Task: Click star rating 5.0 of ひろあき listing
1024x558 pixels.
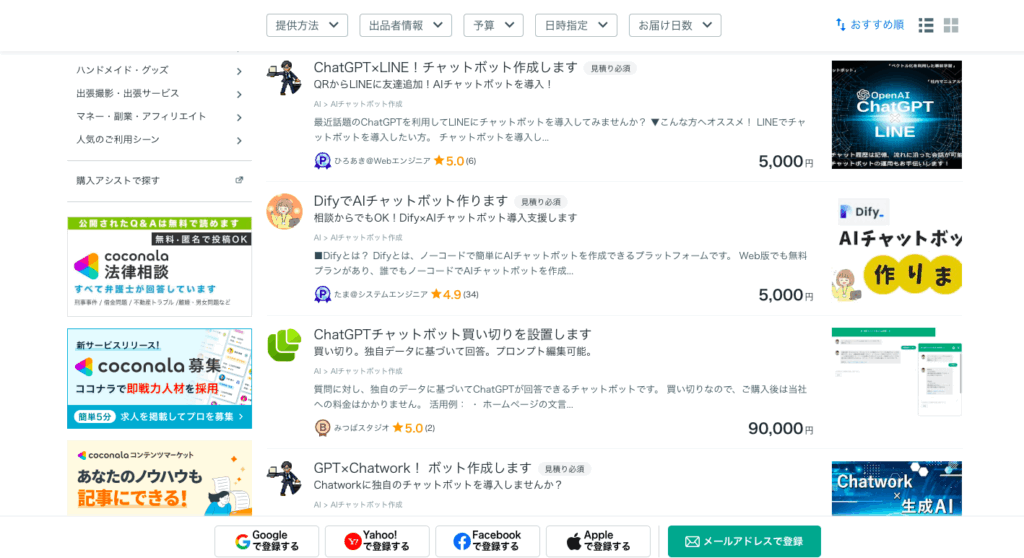Action: 449,161
